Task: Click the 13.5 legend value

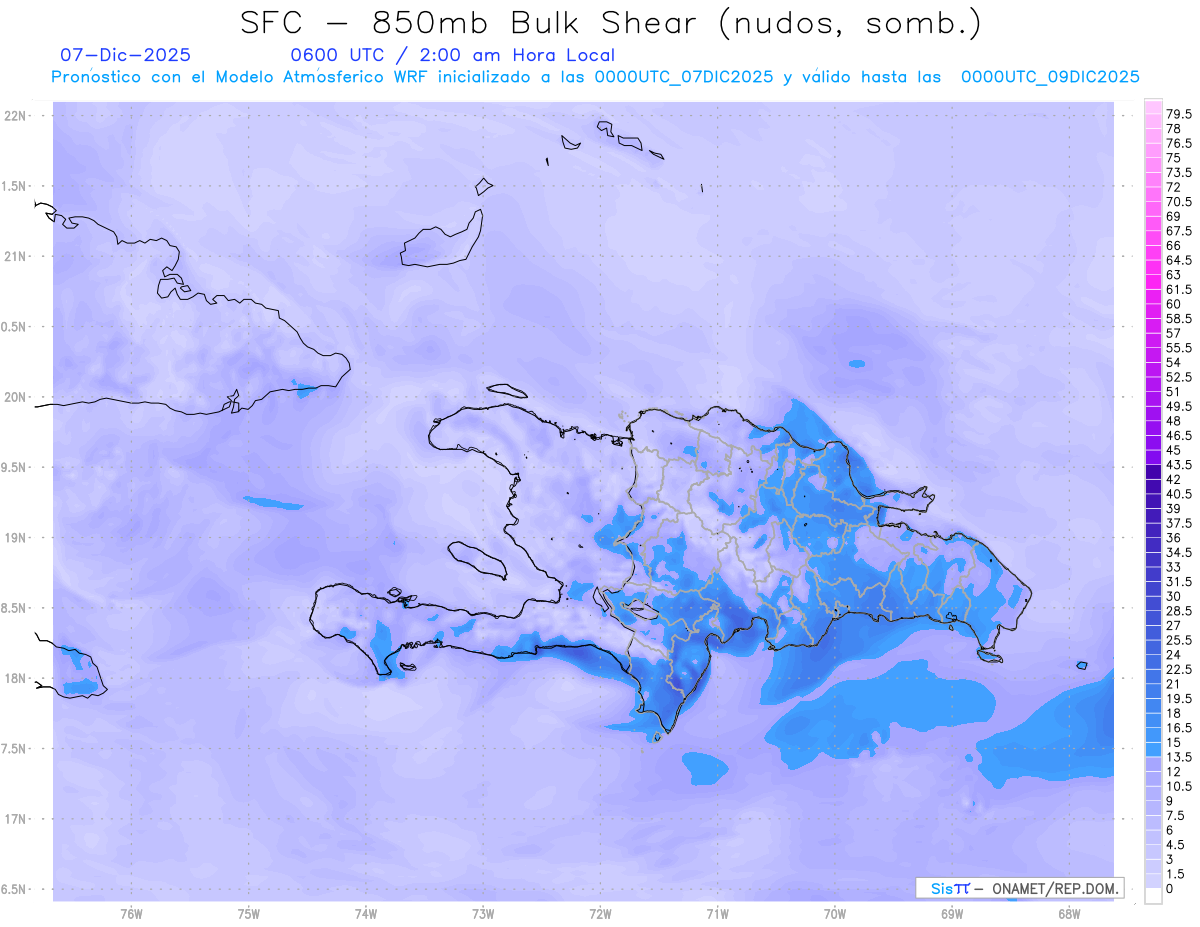Action: click(1178, 756)
